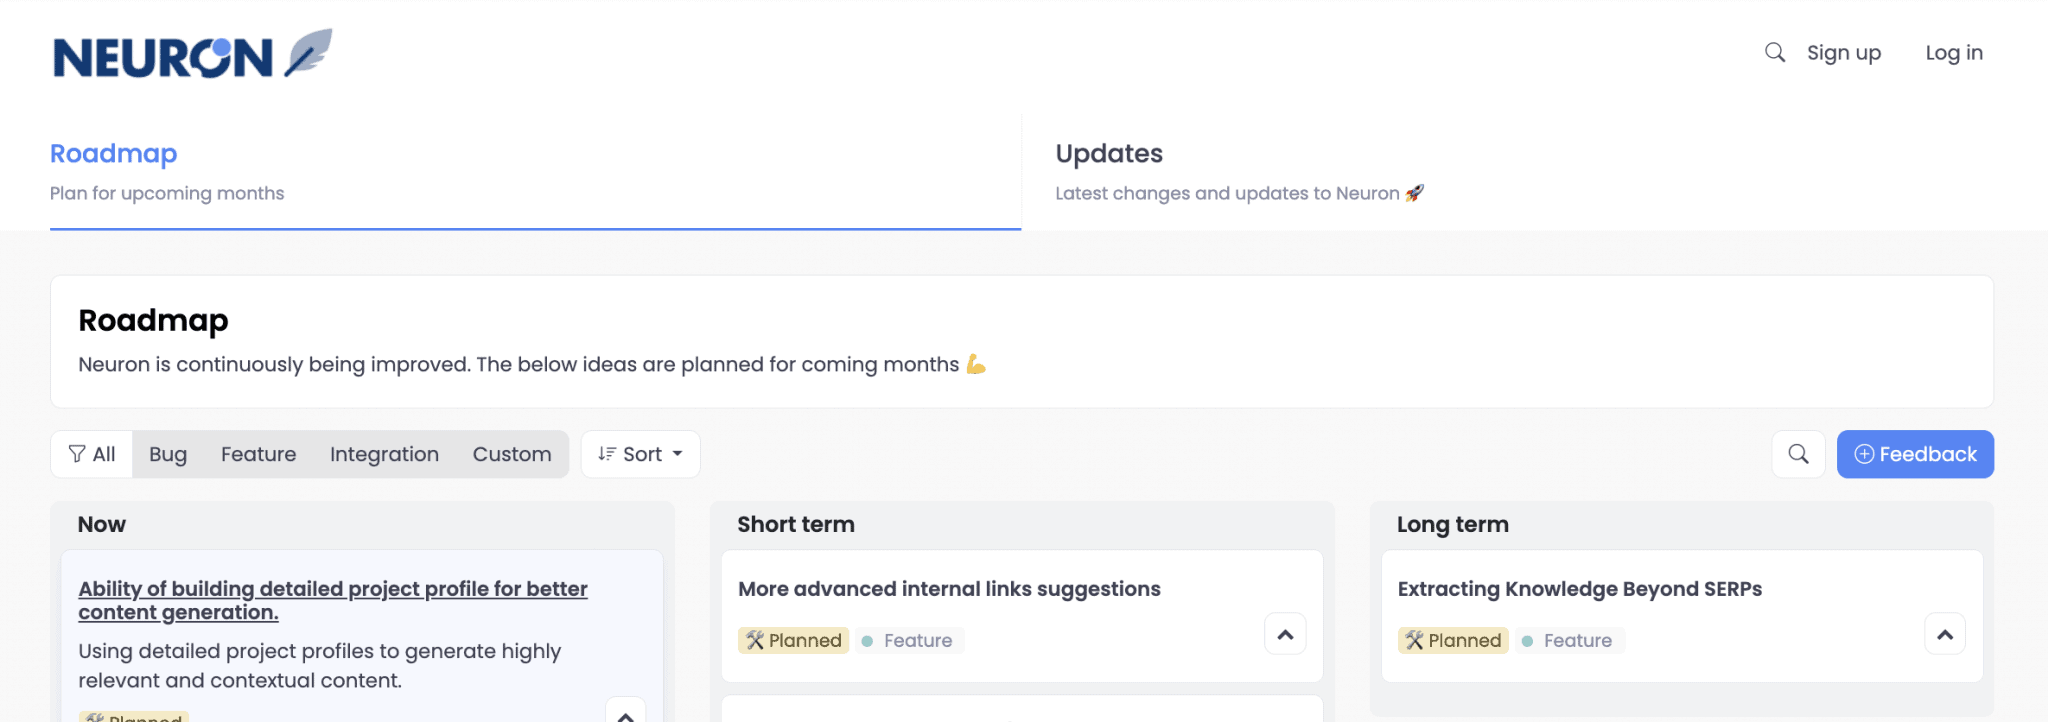Screen dimensions: 2048x722
Task: Open the search in the top navigation bar
Action: (1774, 52)
